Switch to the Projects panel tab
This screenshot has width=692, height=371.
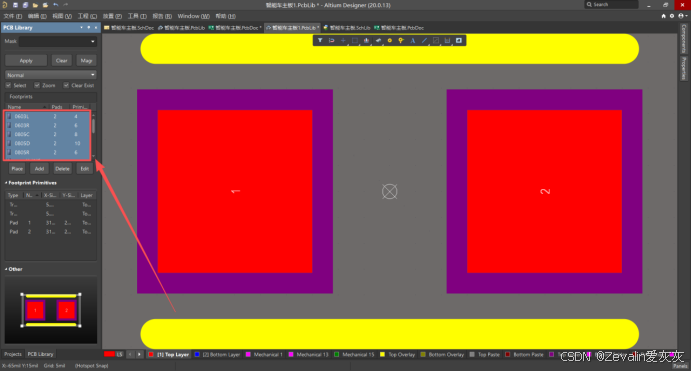[13, 354]
